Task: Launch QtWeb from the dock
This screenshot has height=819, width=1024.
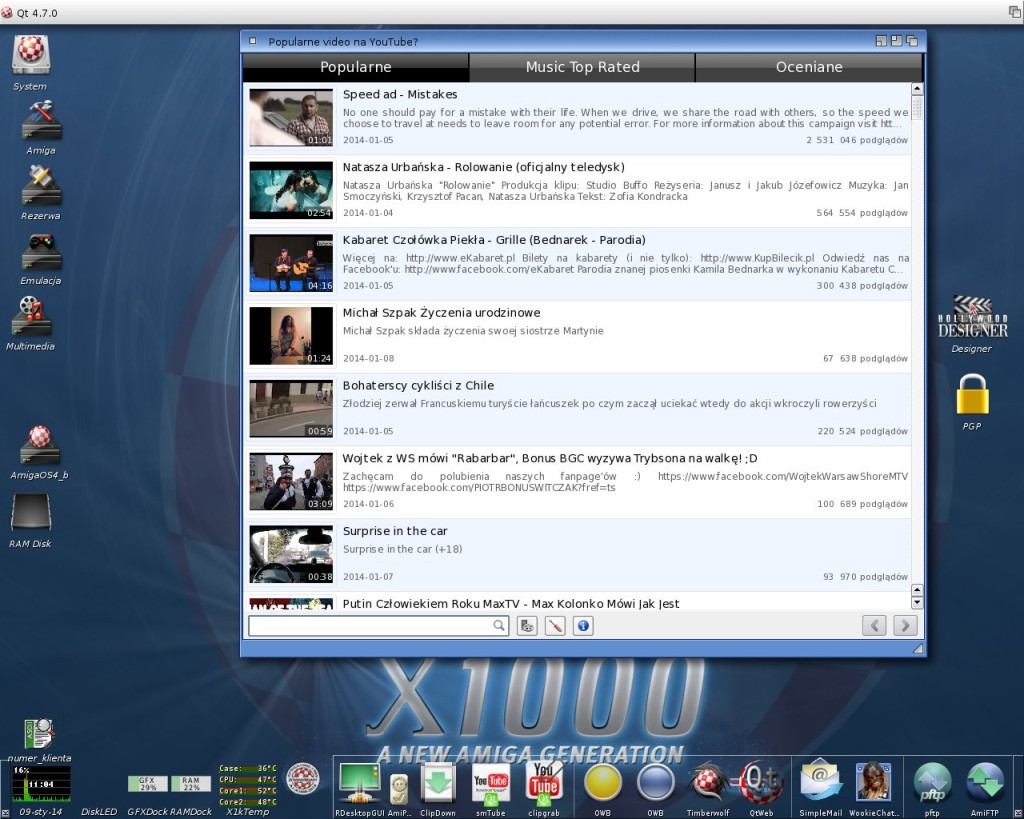Action: point(761,782)
